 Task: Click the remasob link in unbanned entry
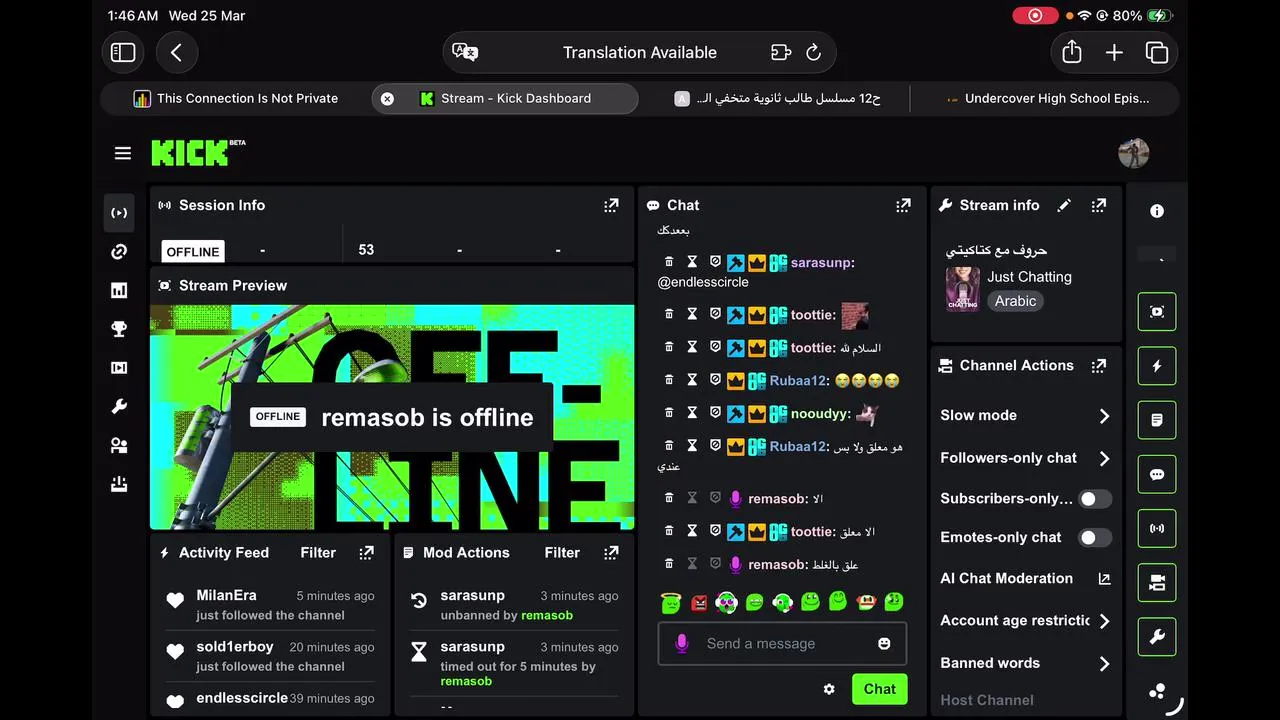(547, 616)
